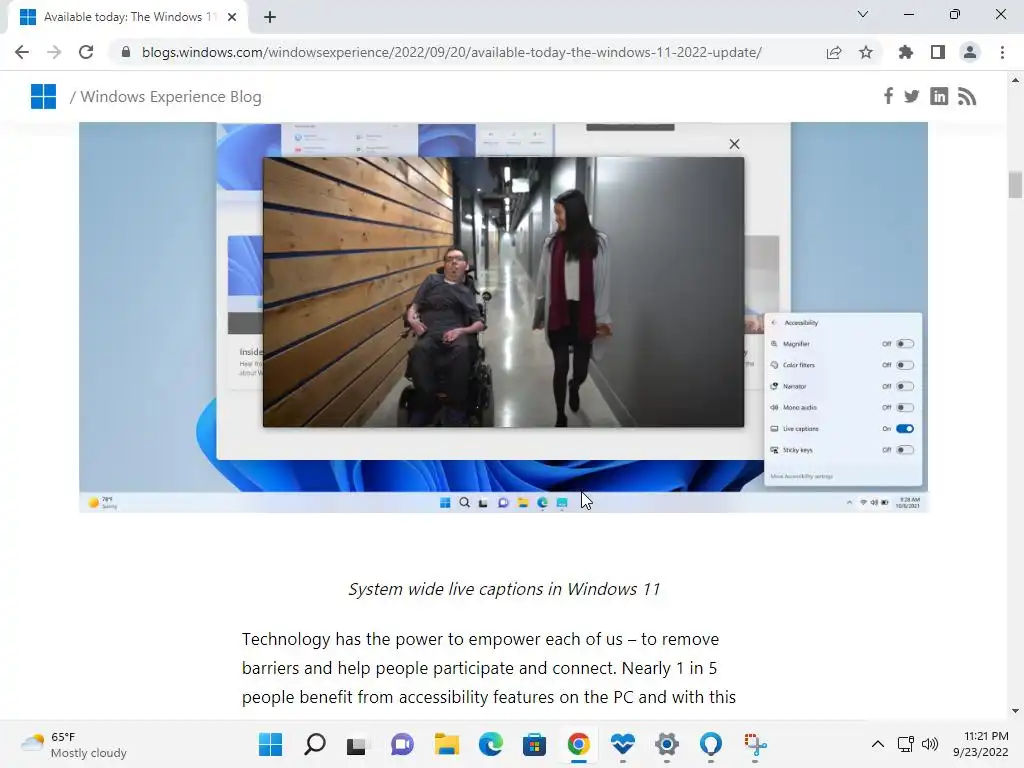The height and width of the screenshot is (768, 1024).
Task: Select the 'Available today' browser tab
Action: click(x=128, y=17)
